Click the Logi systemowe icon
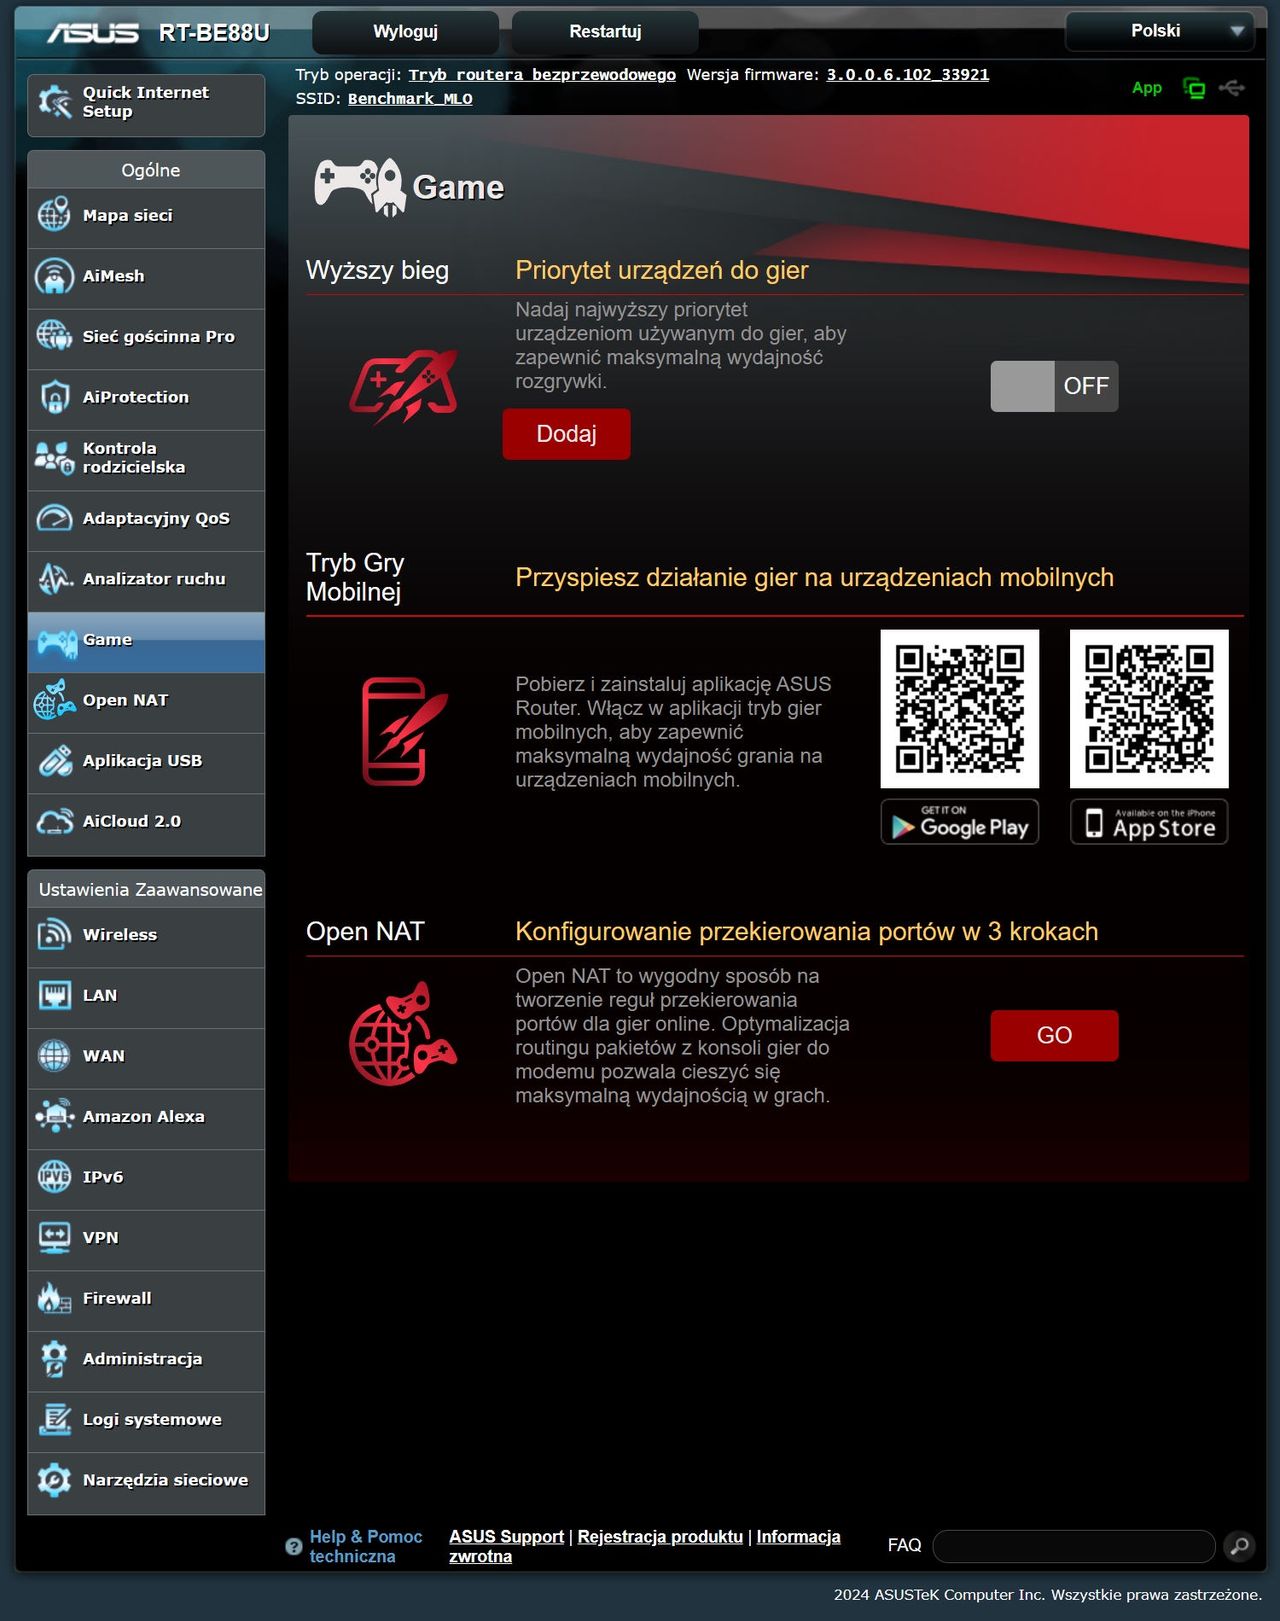 tap(54, 1420)
